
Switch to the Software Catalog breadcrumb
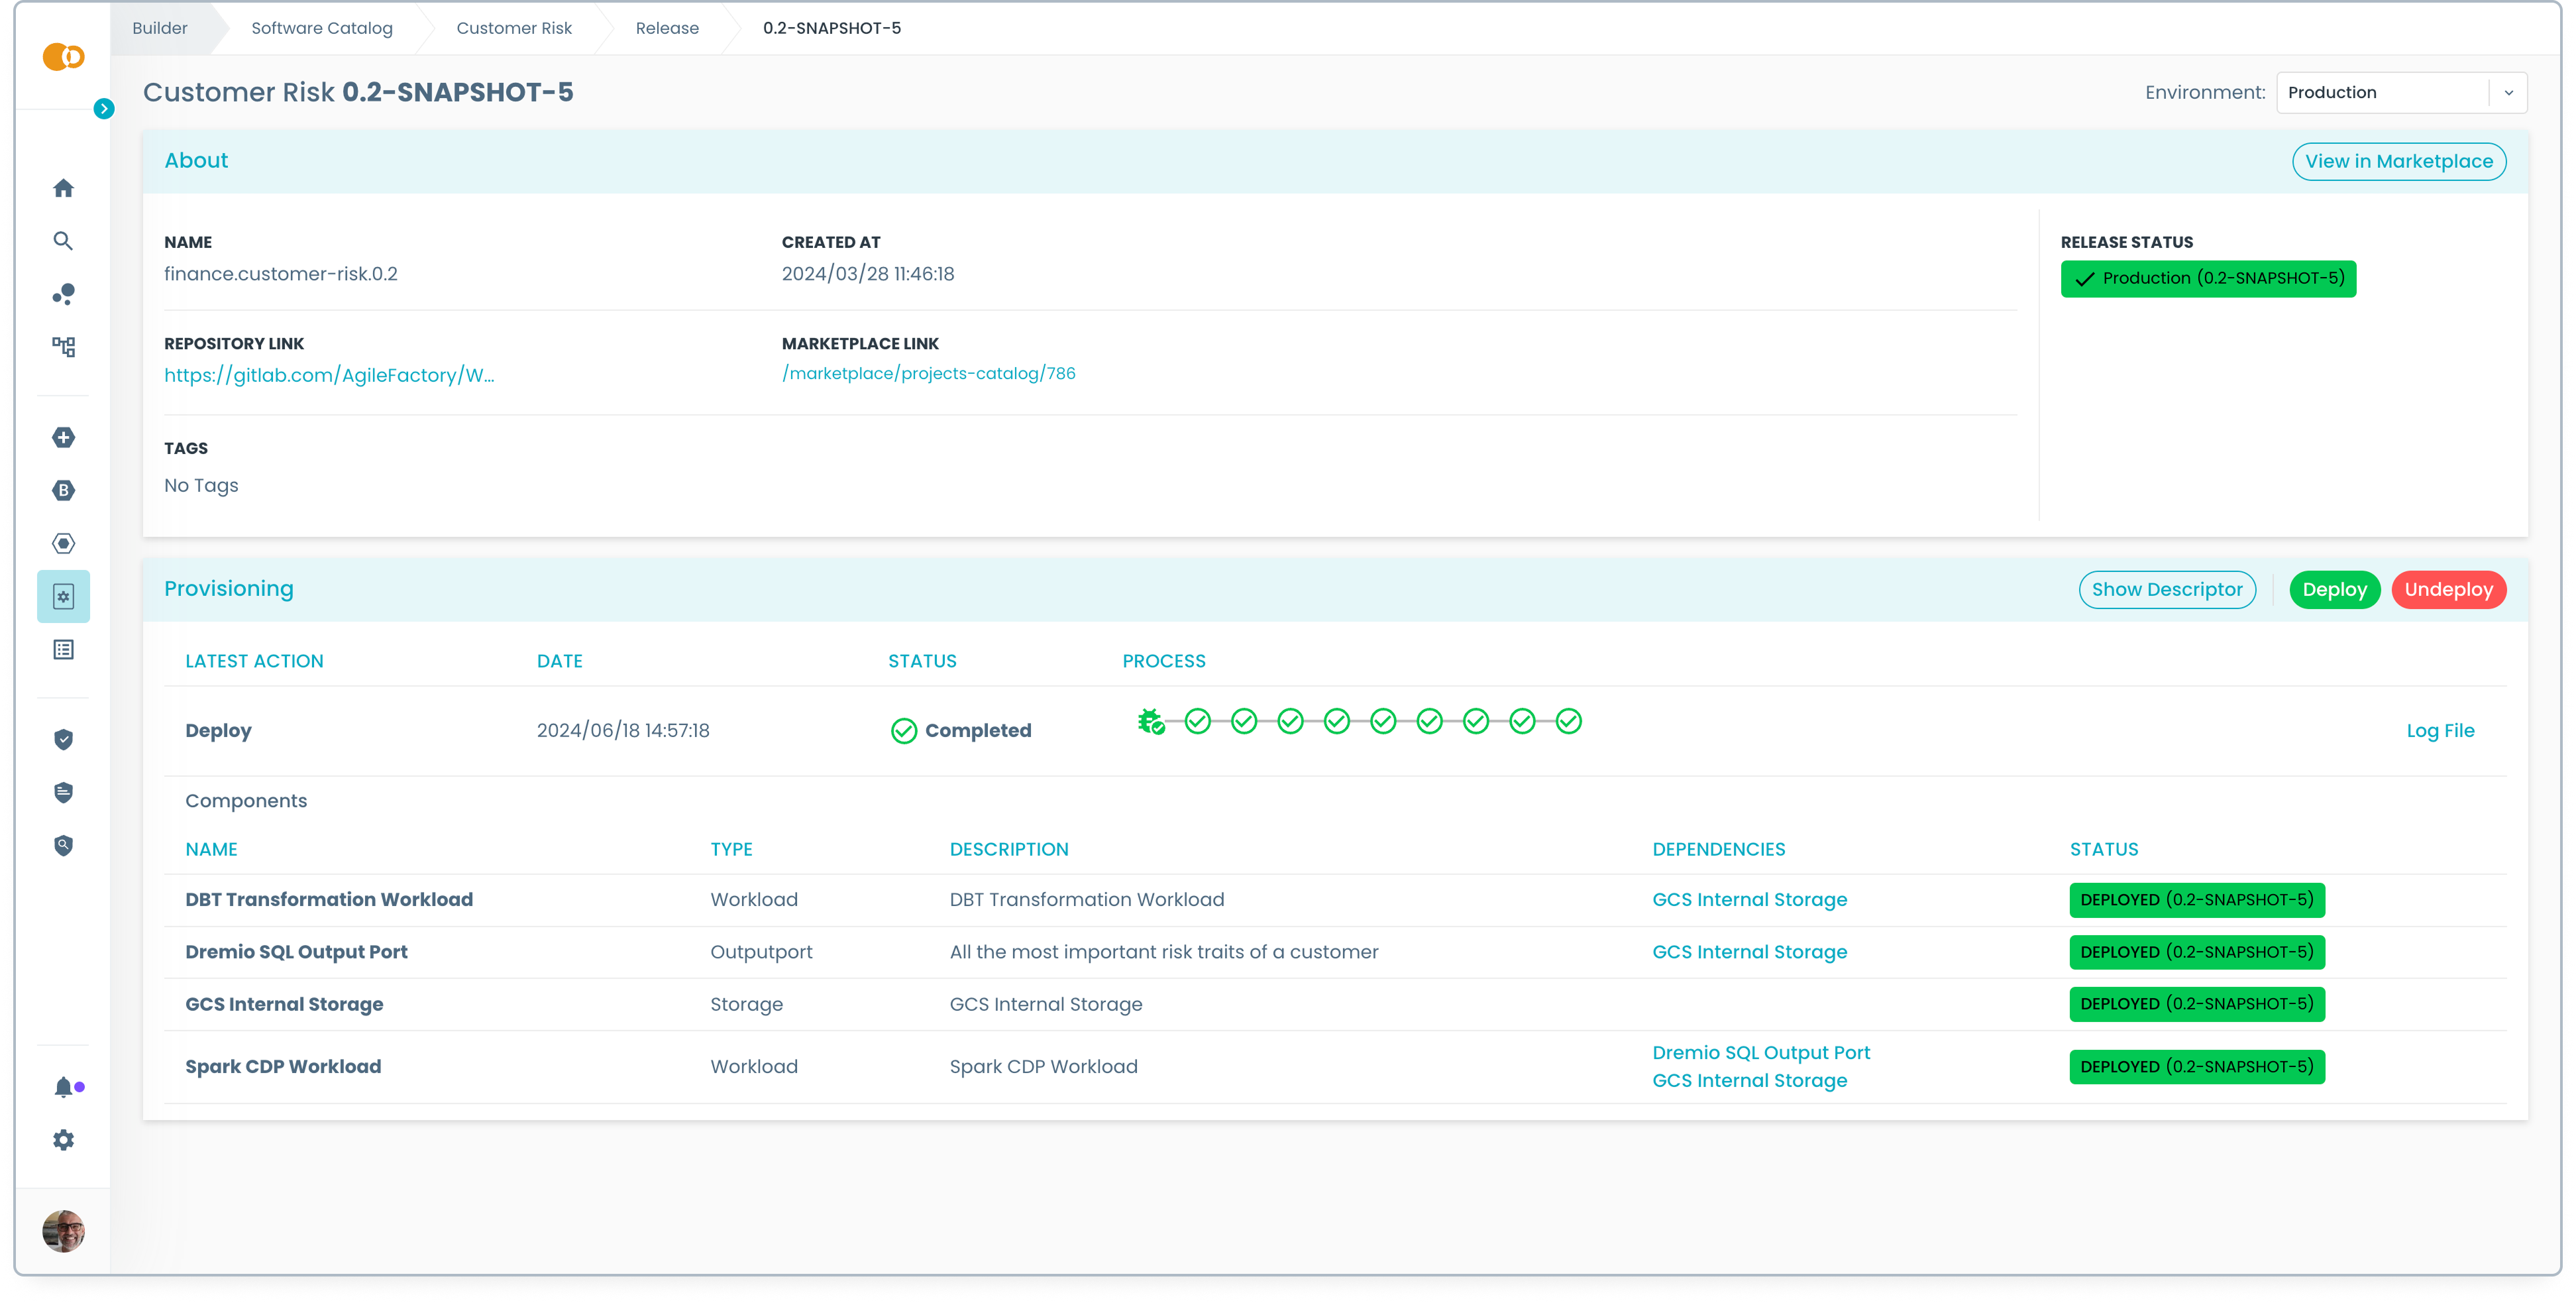tap(322, 27)
